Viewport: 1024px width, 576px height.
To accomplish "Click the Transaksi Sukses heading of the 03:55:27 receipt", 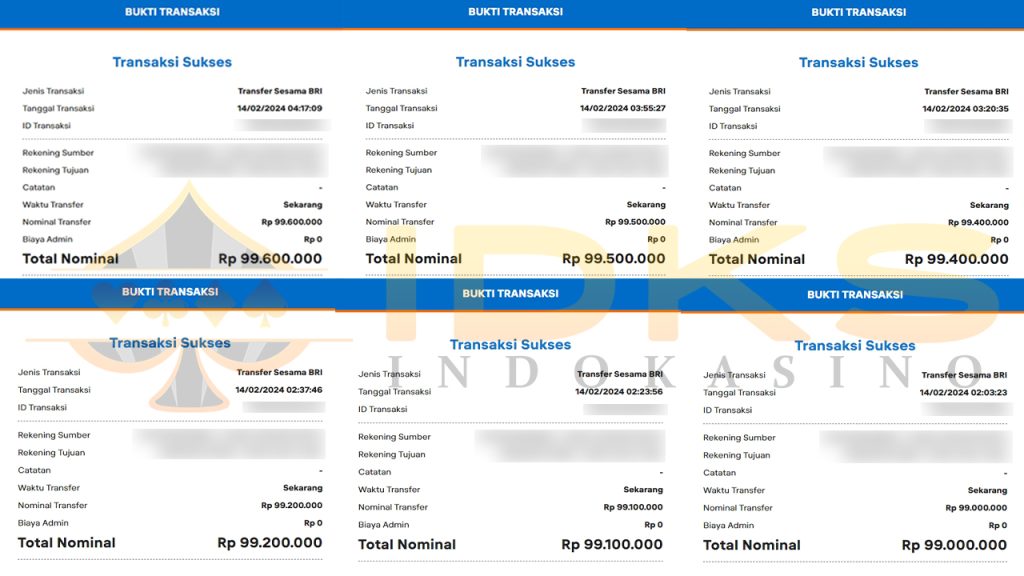I will tap(515, 62).
